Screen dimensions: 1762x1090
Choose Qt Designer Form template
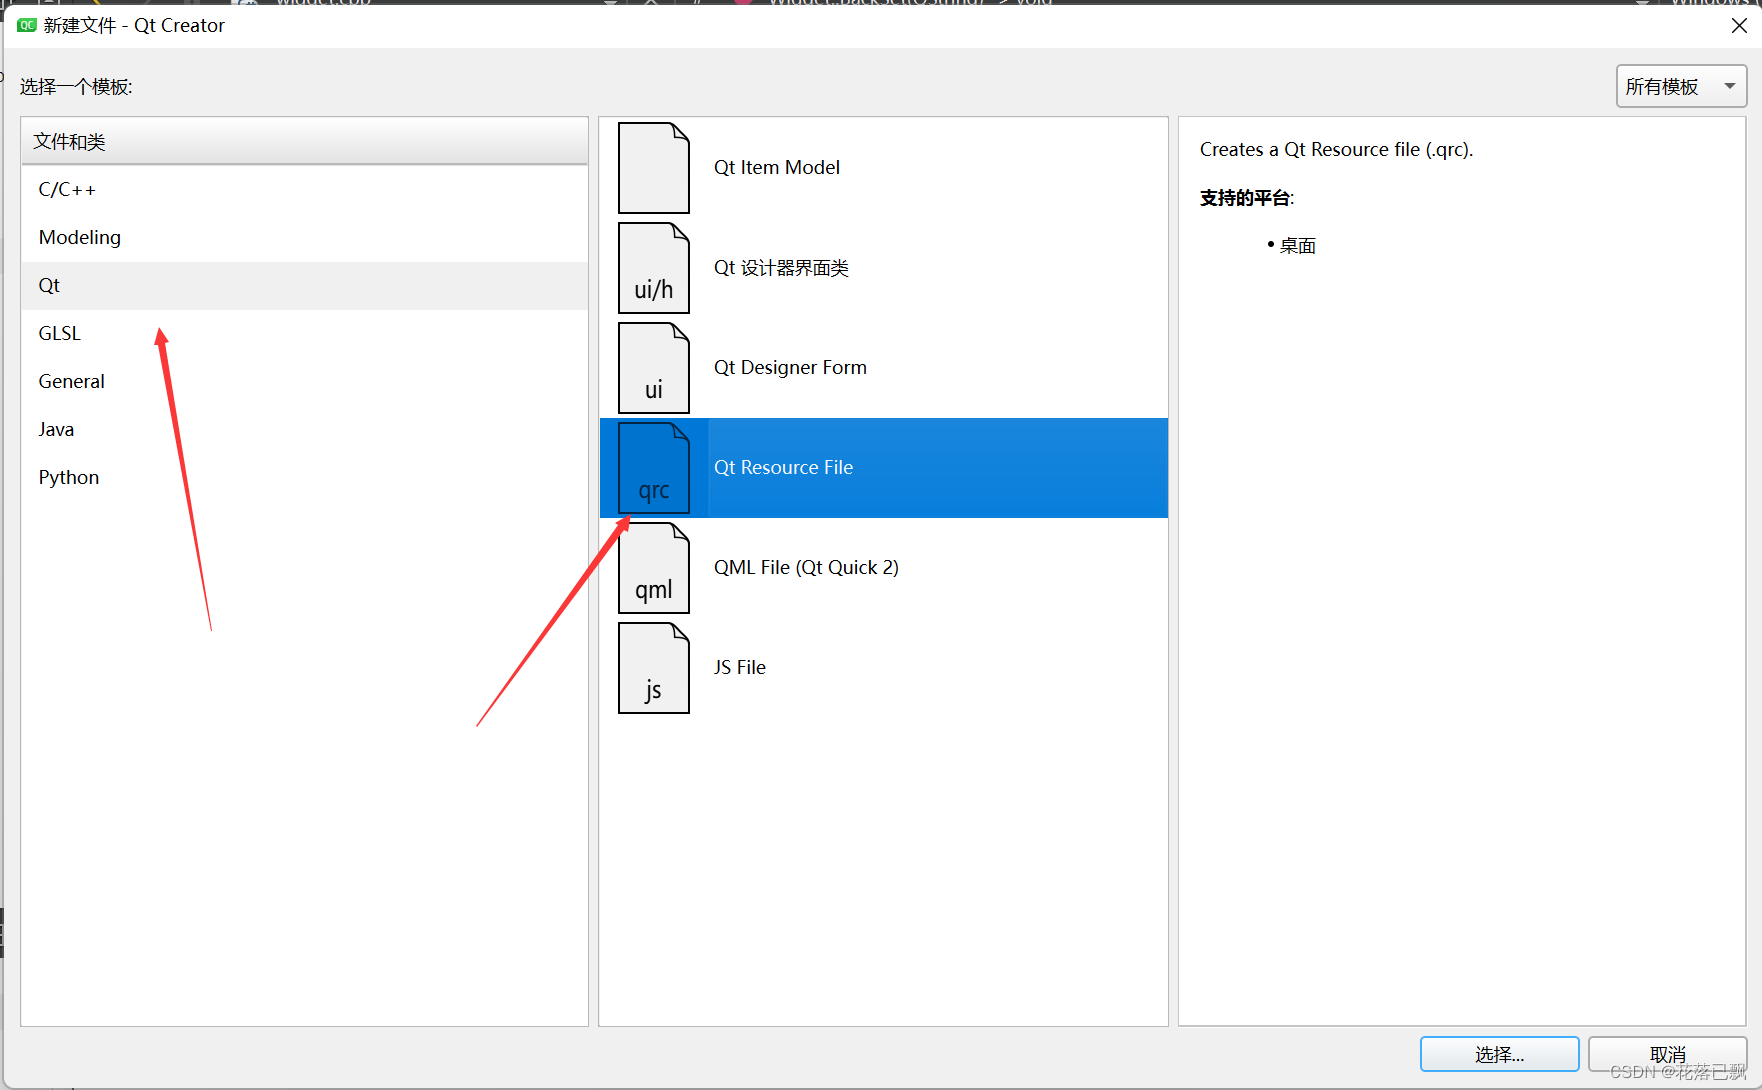884,368
